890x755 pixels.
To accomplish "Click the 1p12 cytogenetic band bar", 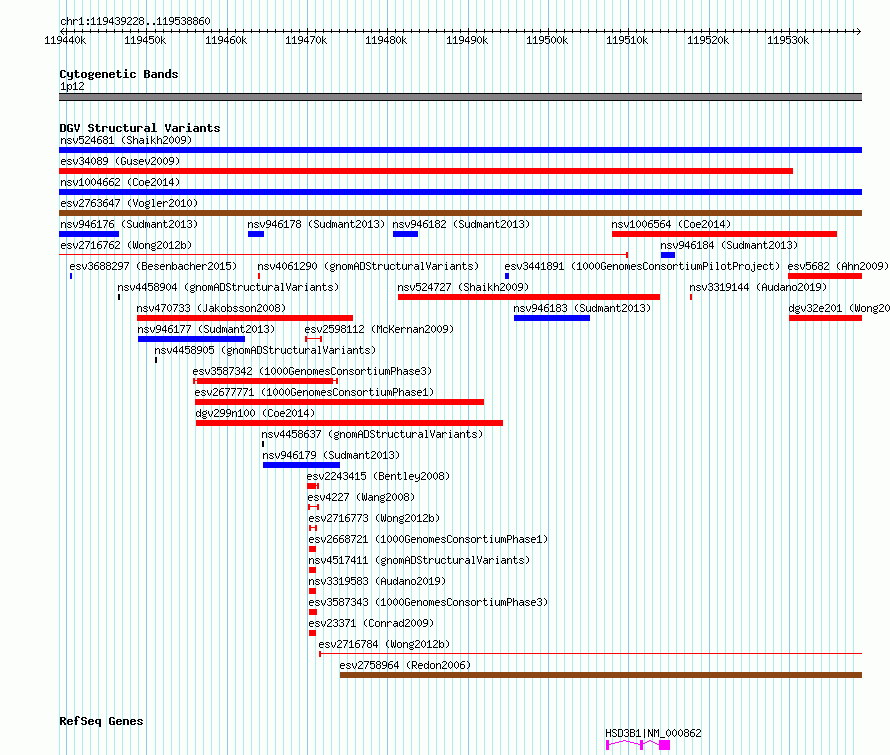I will (460, 97).
